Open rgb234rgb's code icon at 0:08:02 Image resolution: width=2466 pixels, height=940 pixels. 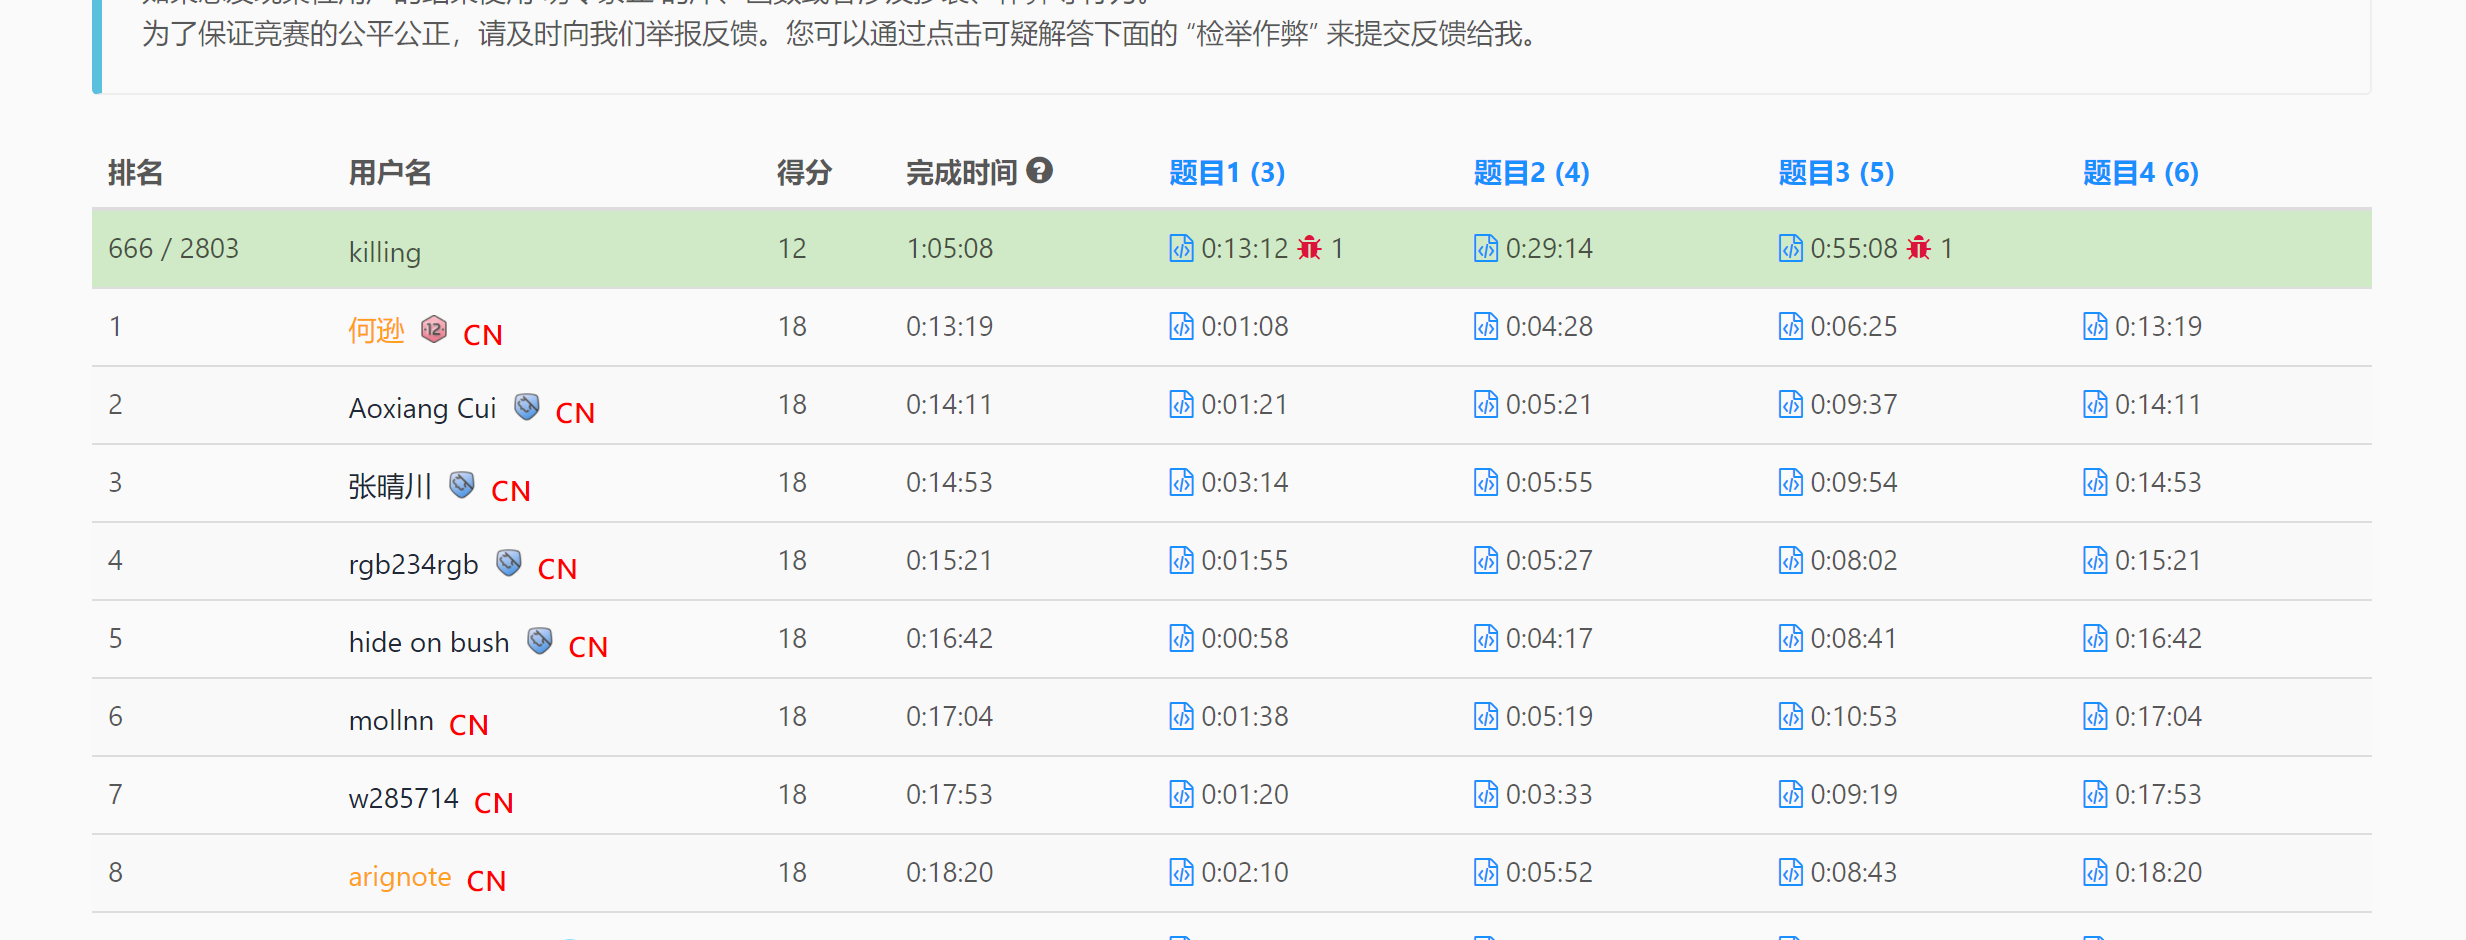click(1790, 560)
